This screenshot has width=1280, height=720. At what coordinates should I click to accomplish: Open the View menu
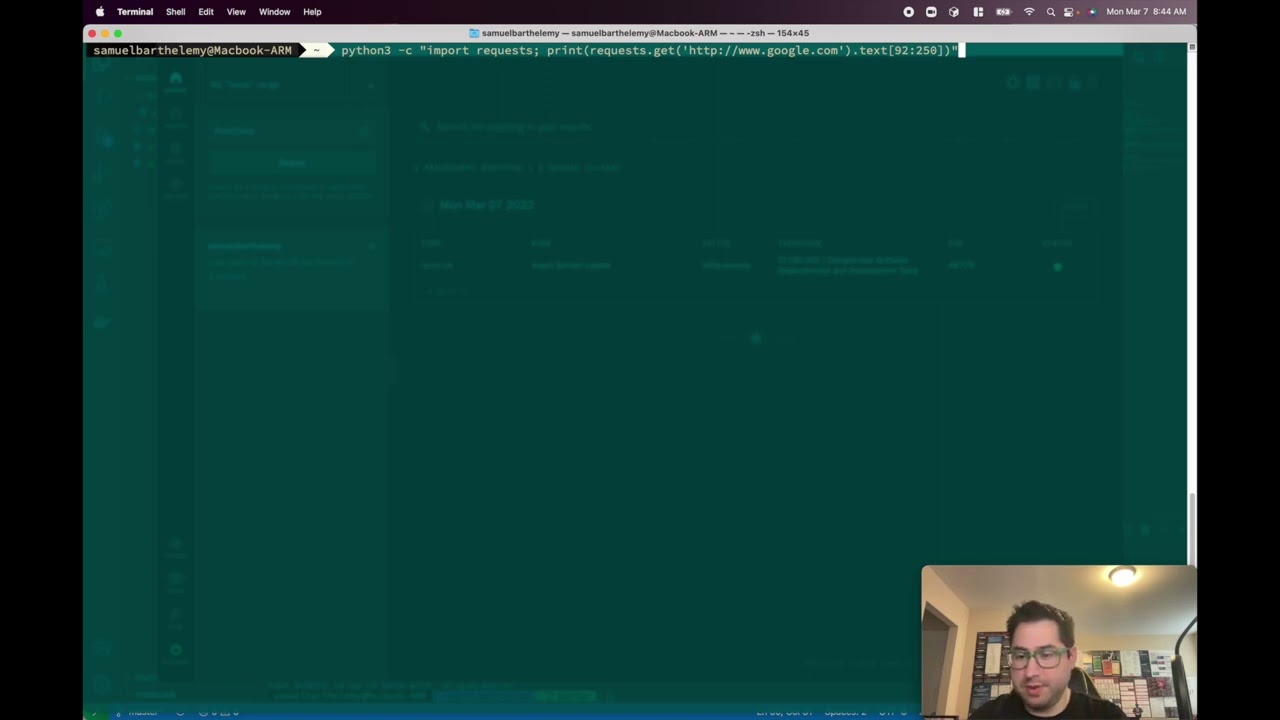tap(236, 12)
